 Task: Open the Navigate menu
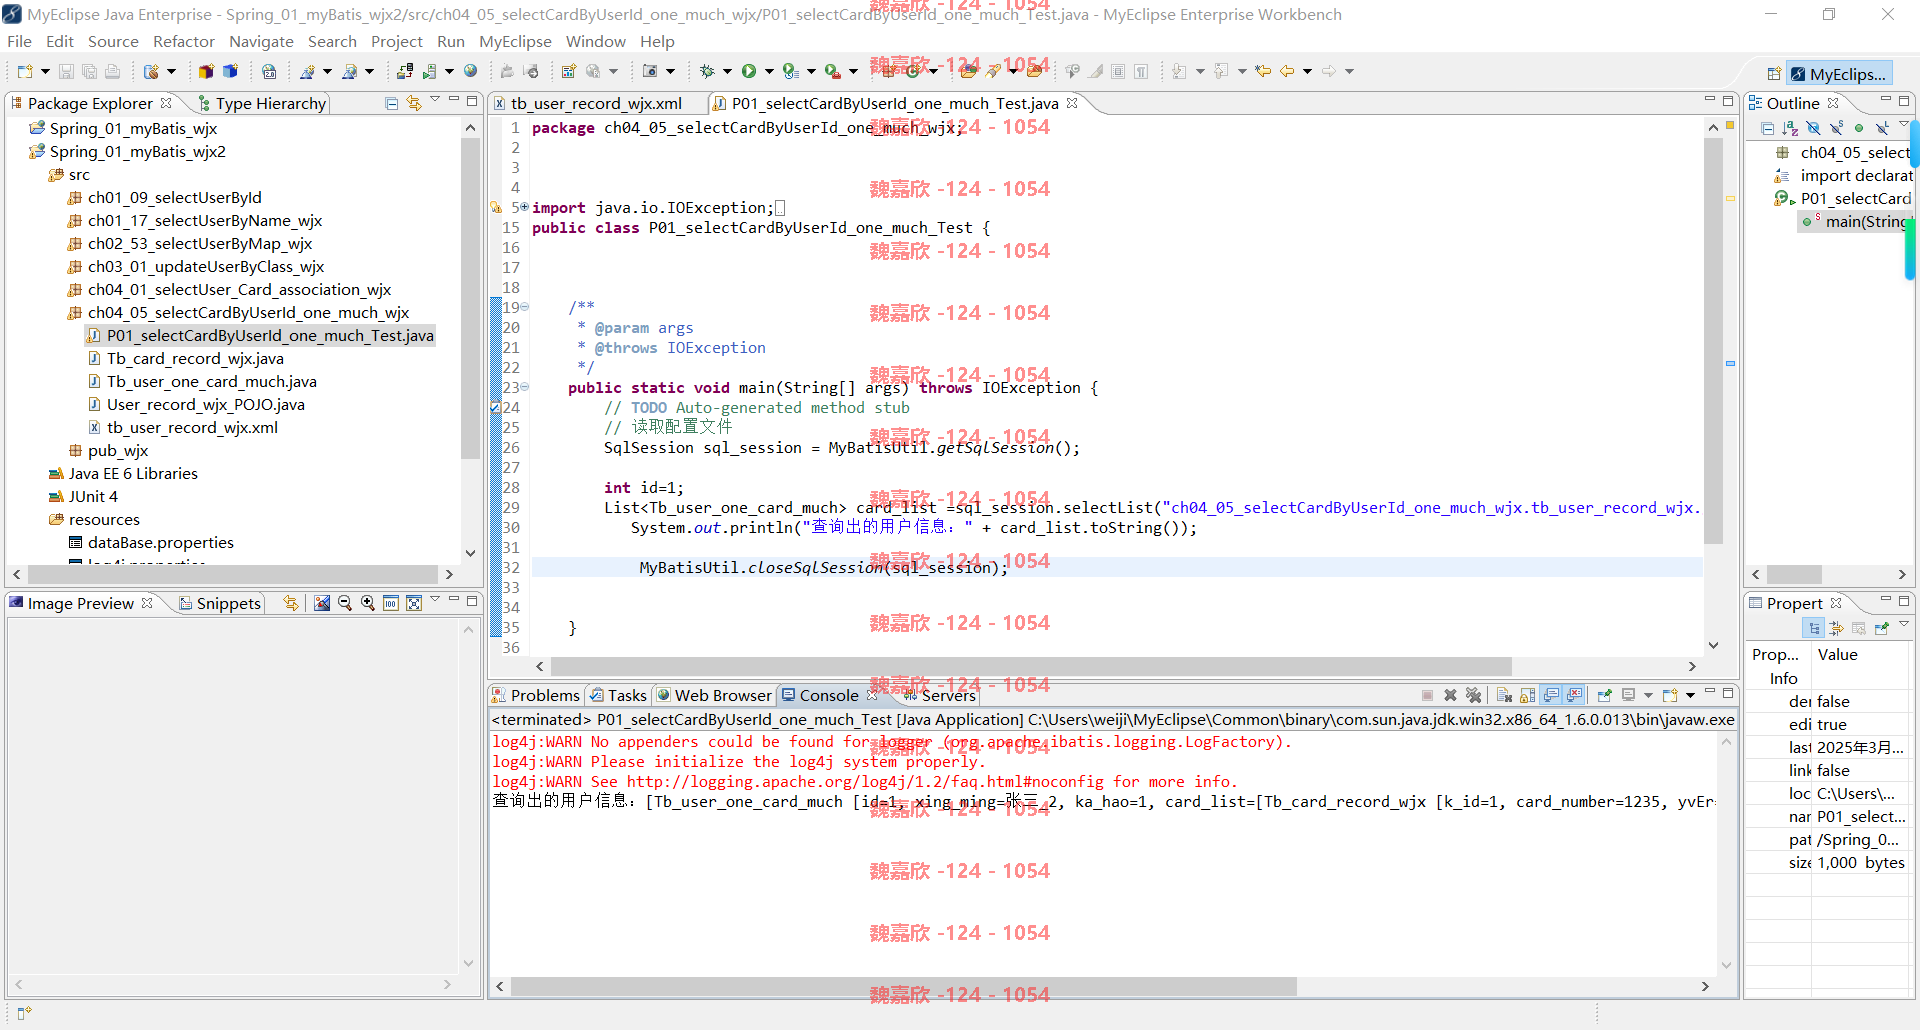(x=261, y=41)
